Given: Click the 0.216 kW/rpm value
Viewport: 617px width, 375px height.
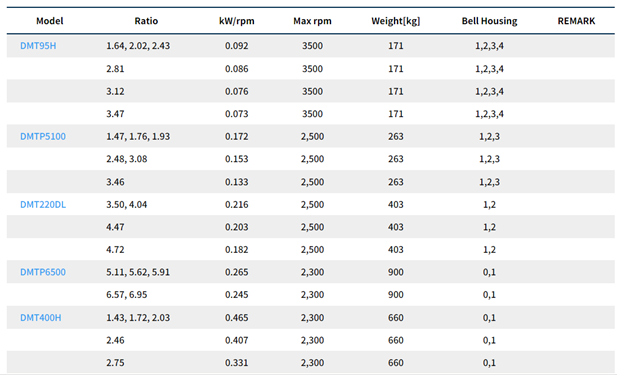Looking at the screenshot, I should point(236,204).
